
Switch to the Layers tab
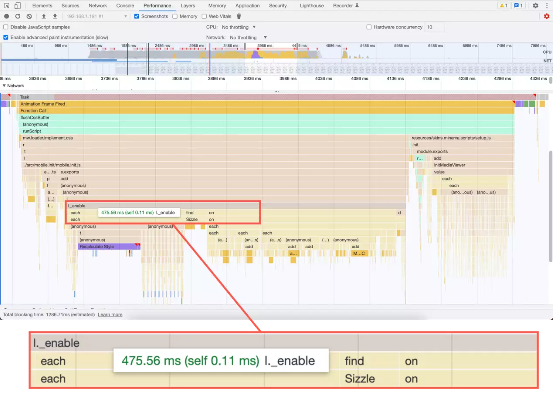(188, 5)
